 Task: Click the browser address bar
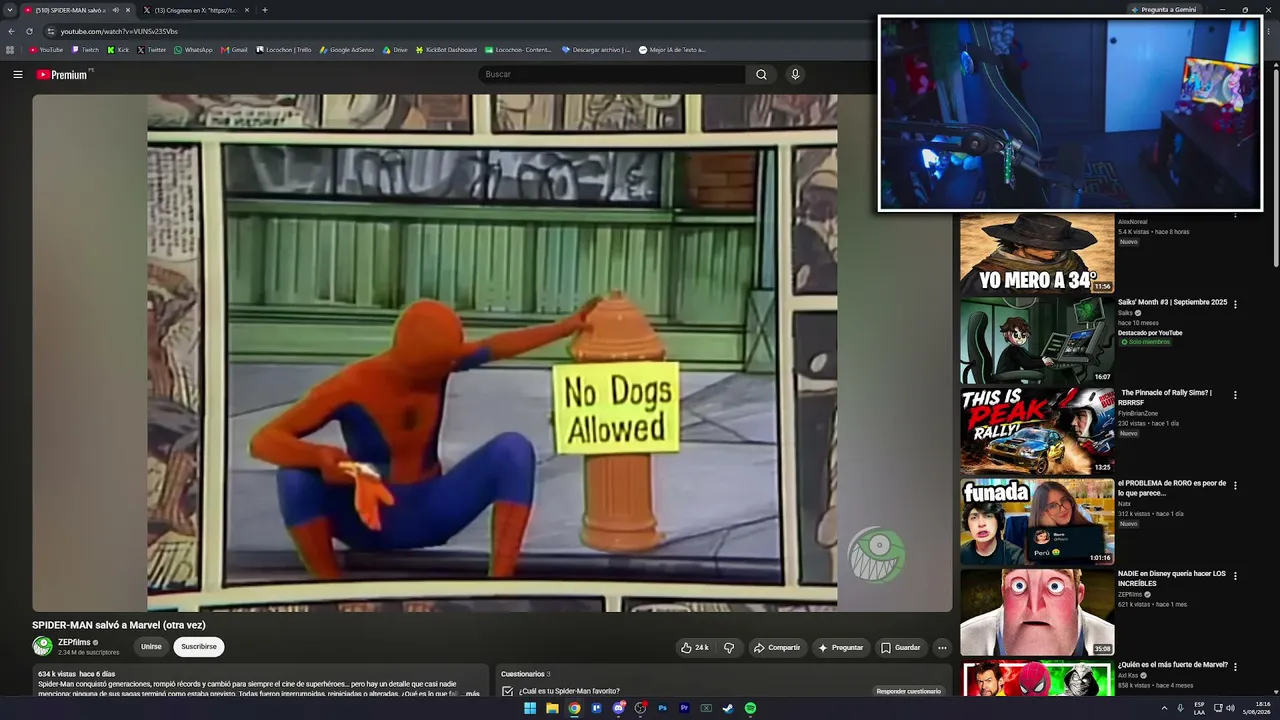[x=460, y=31]
